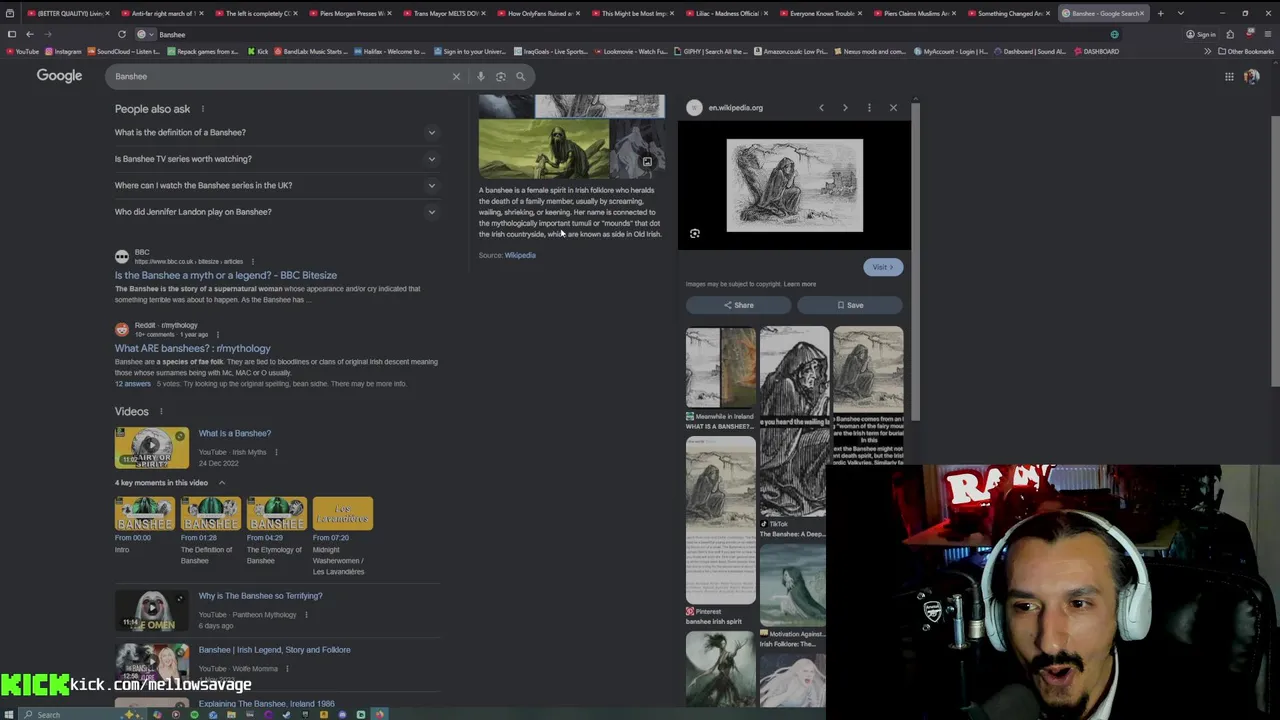This screenshot has width=1280, height=720.
Task: Clear the Banshee search query
Action: 456,76
